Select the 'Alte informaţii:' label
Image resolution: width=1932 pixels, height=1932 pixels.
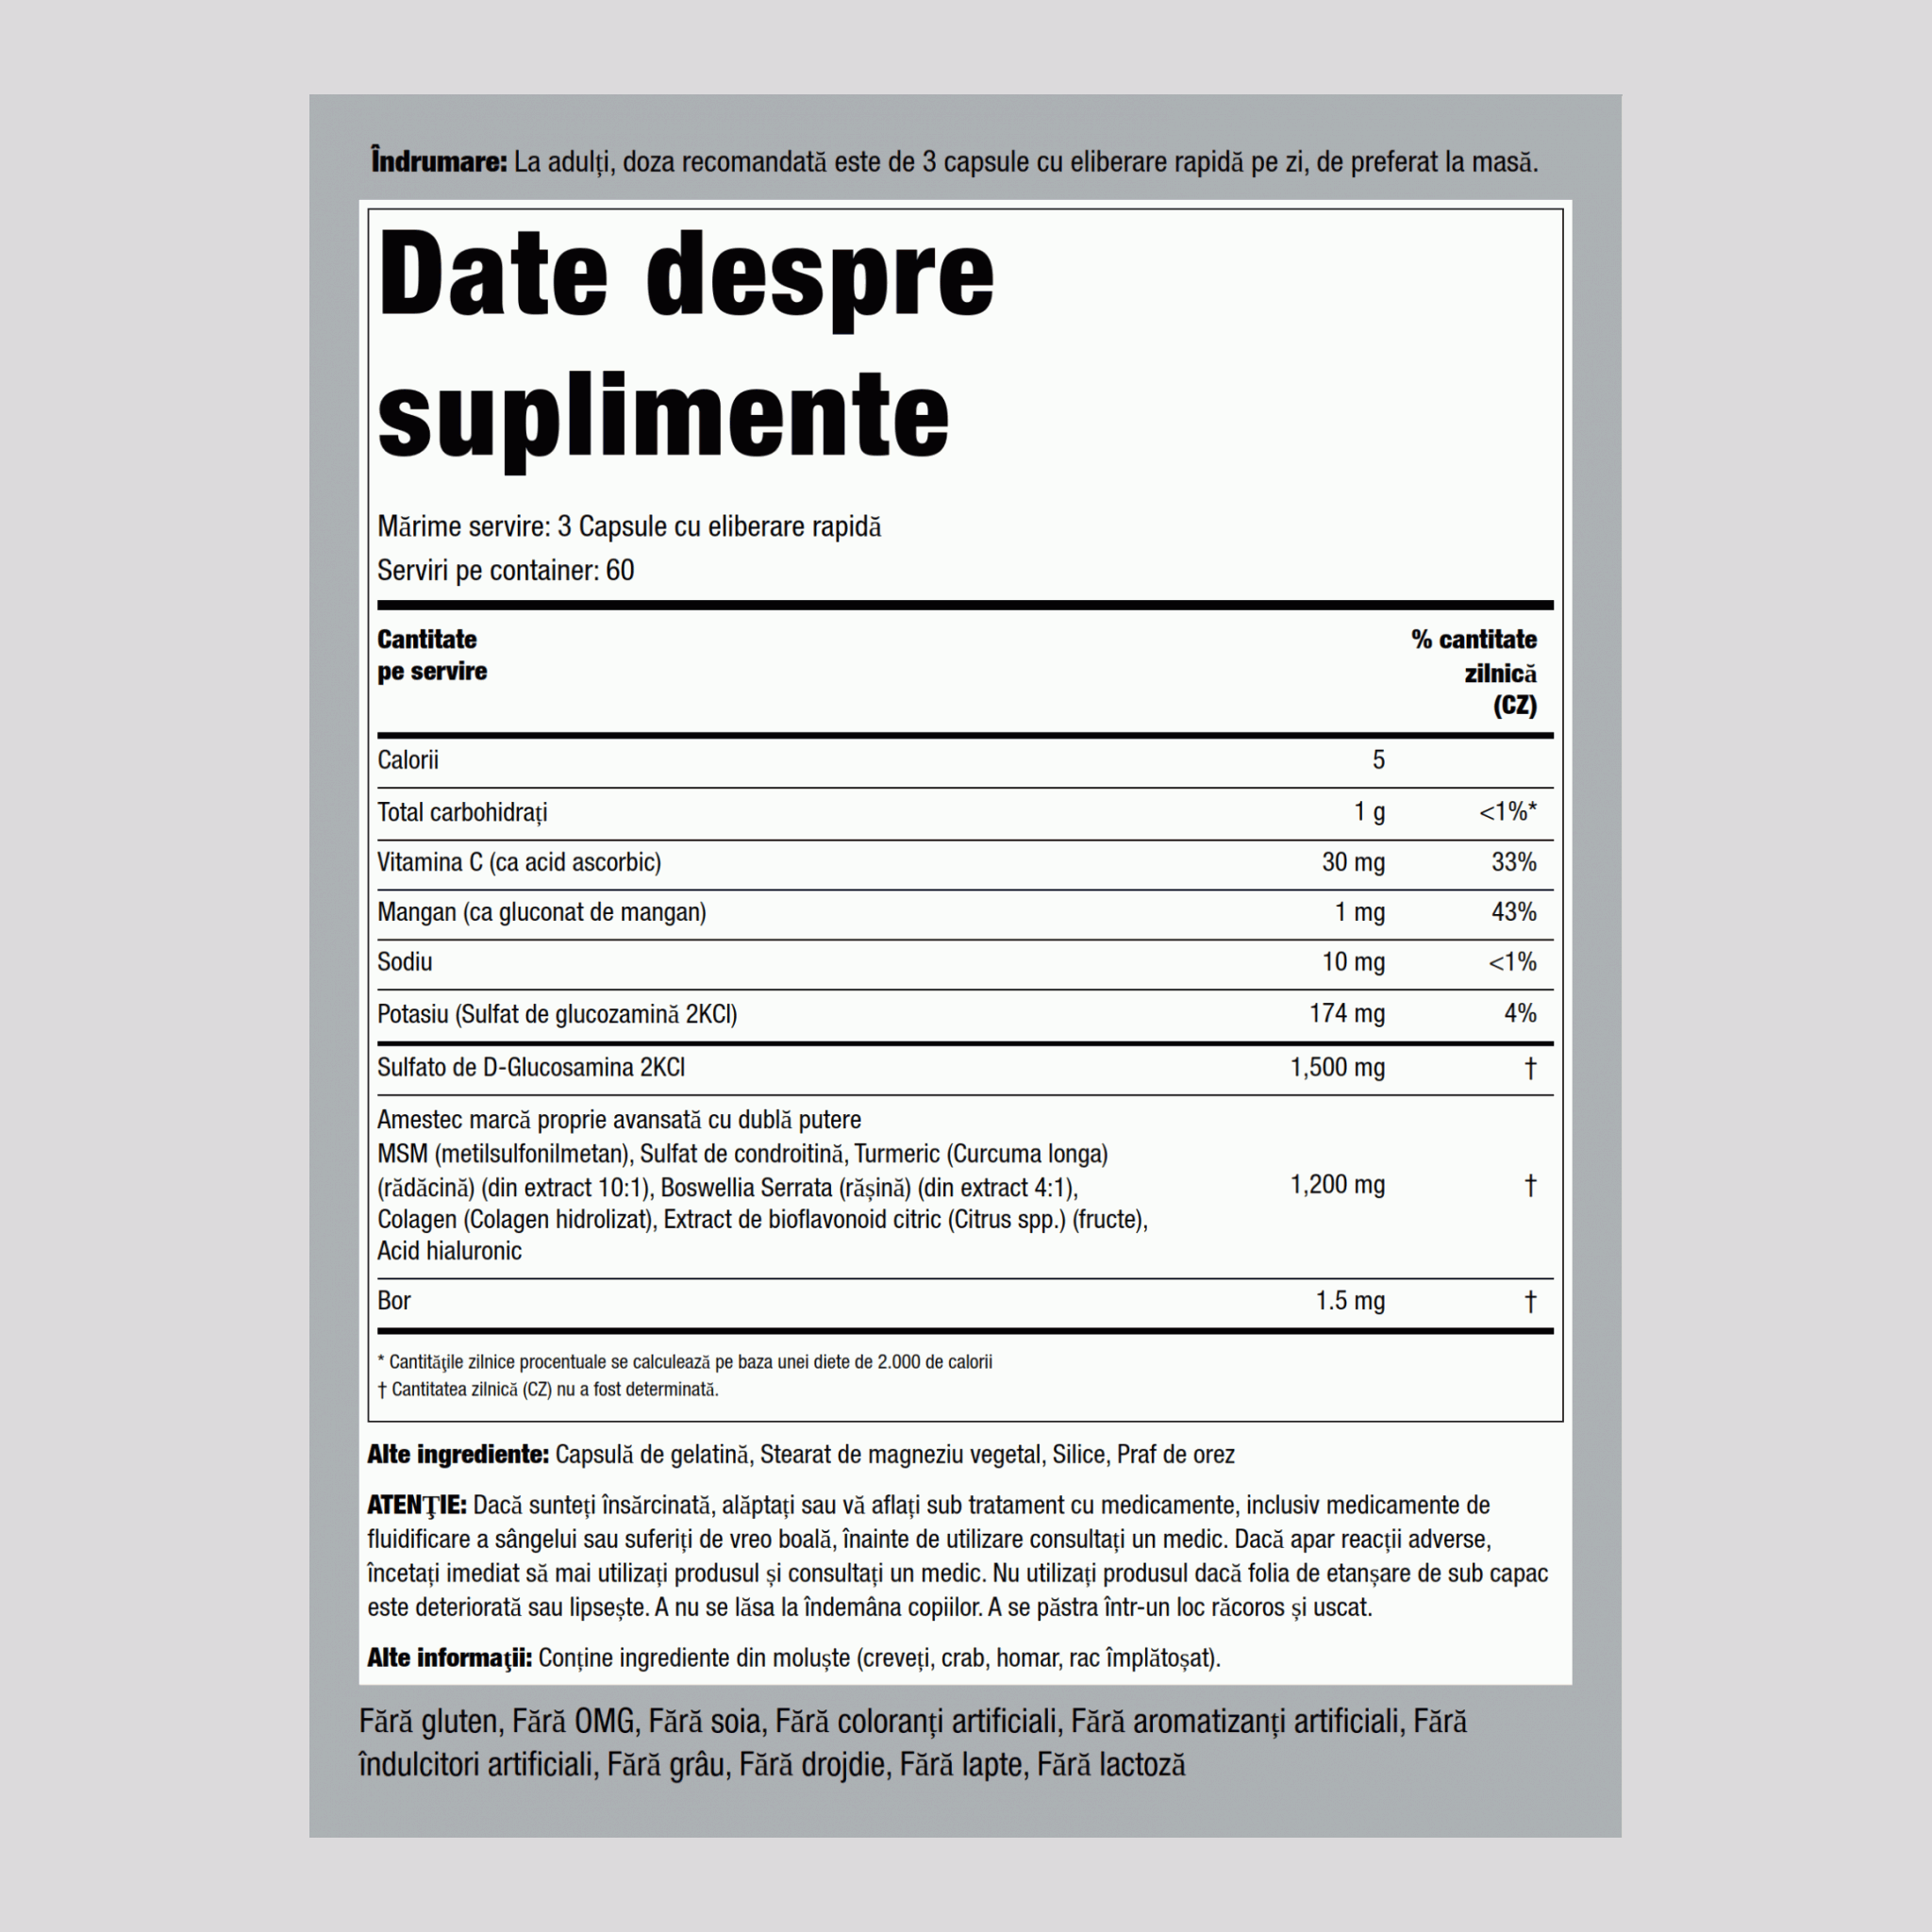[x=449, y=1659]
